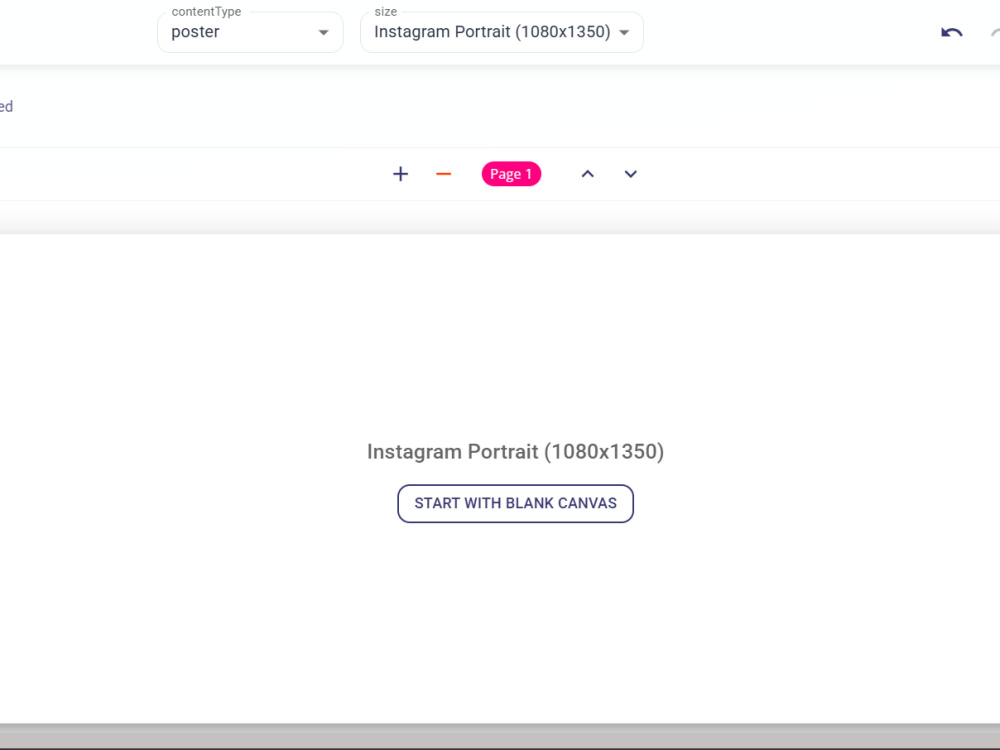Click the Instagram Portrait (1080x1350) canvas heading
Image resolution: width=1000 pixels, height=750 pixels.
tap(515, 452)
